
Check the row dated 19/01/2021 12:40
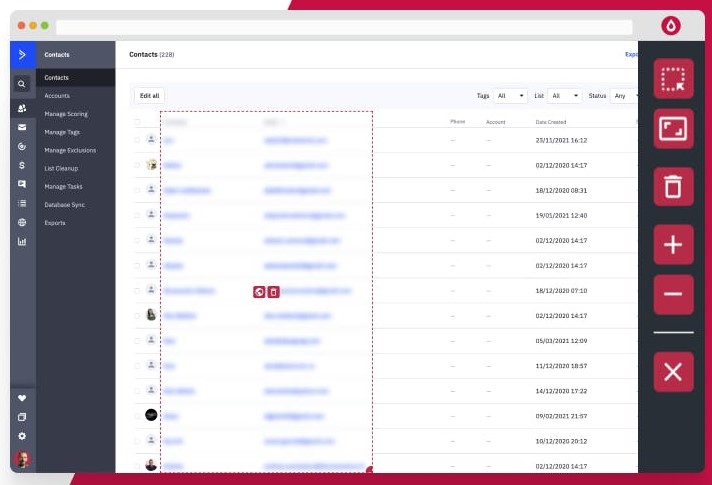pyautogui.click(x=137, y=215)
